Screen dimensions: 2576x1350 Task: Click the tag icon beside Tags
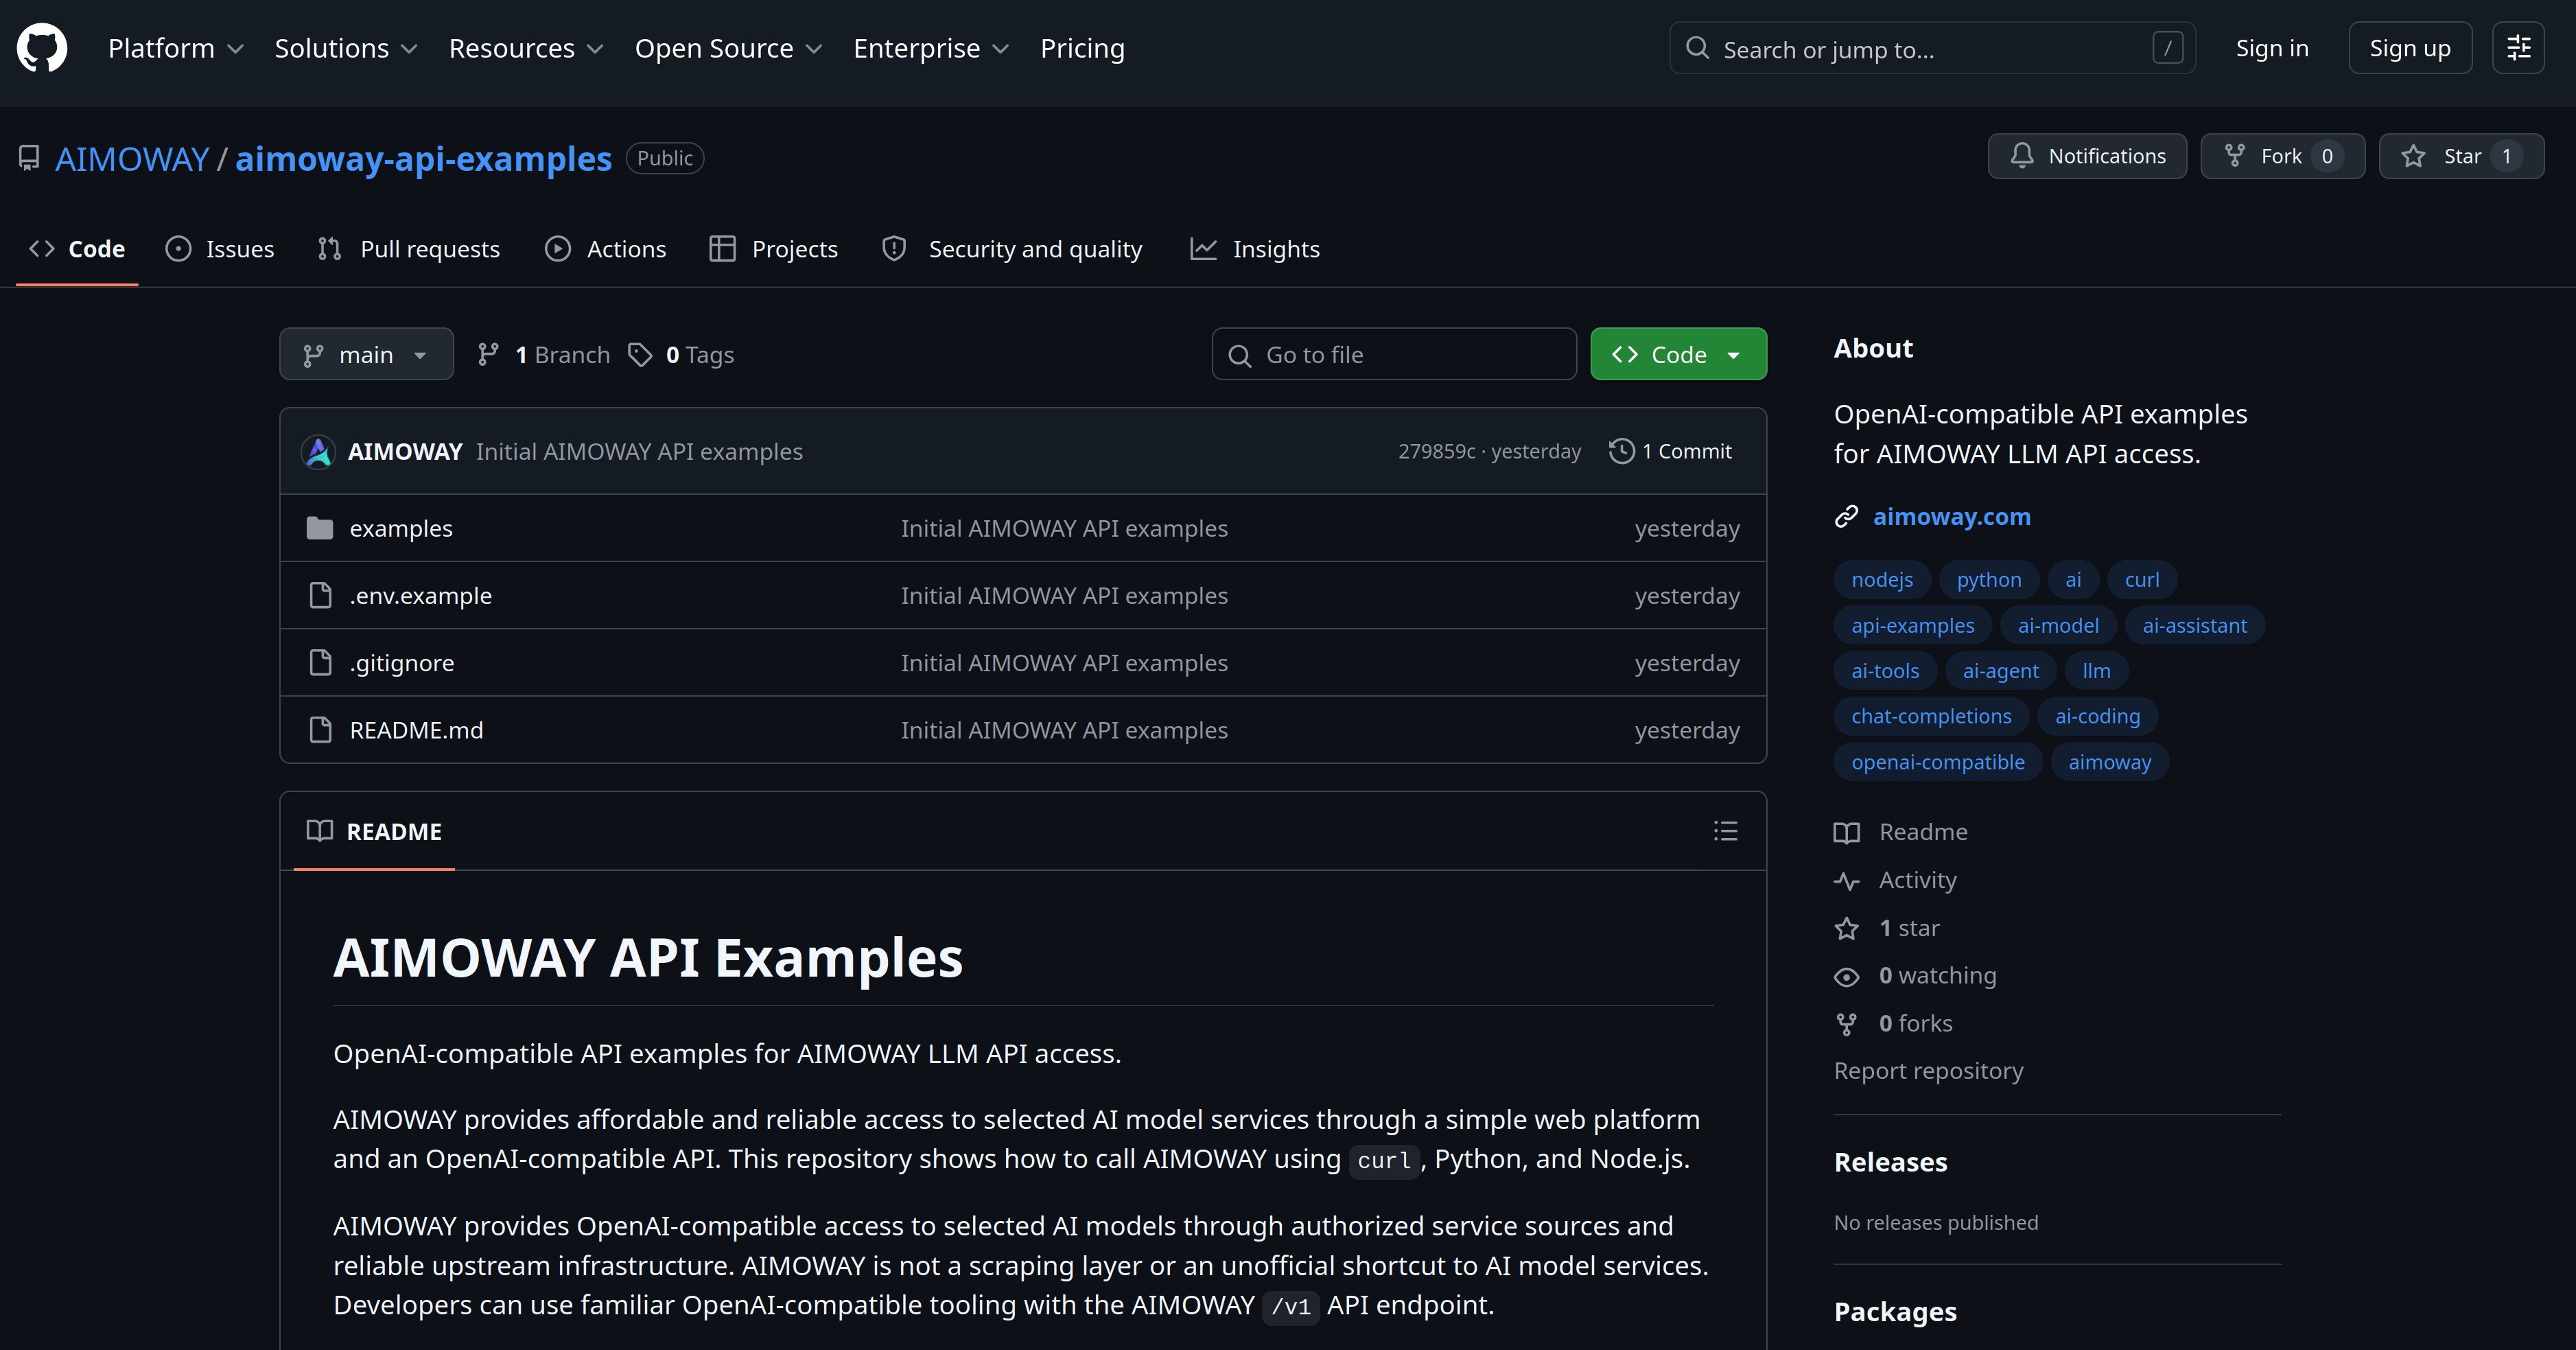click(640, 355)
